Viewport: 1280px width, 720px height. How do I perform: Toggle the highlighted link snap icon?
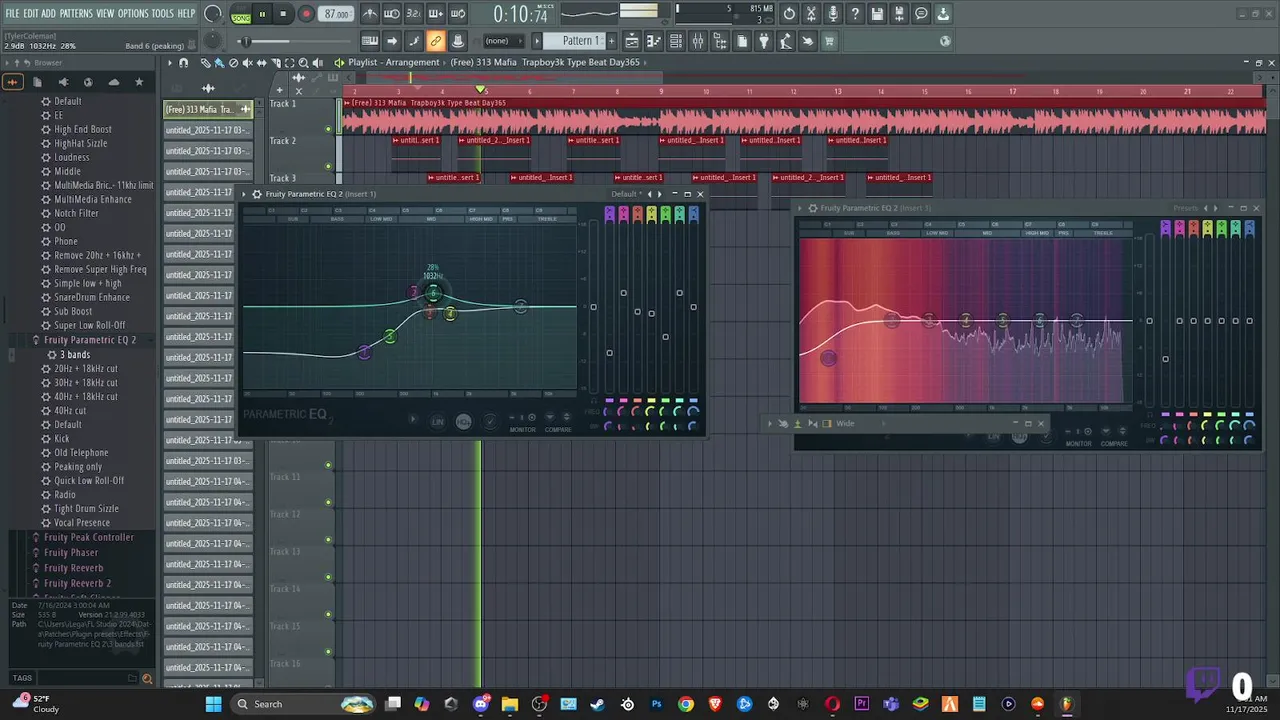tap(436, 41)
